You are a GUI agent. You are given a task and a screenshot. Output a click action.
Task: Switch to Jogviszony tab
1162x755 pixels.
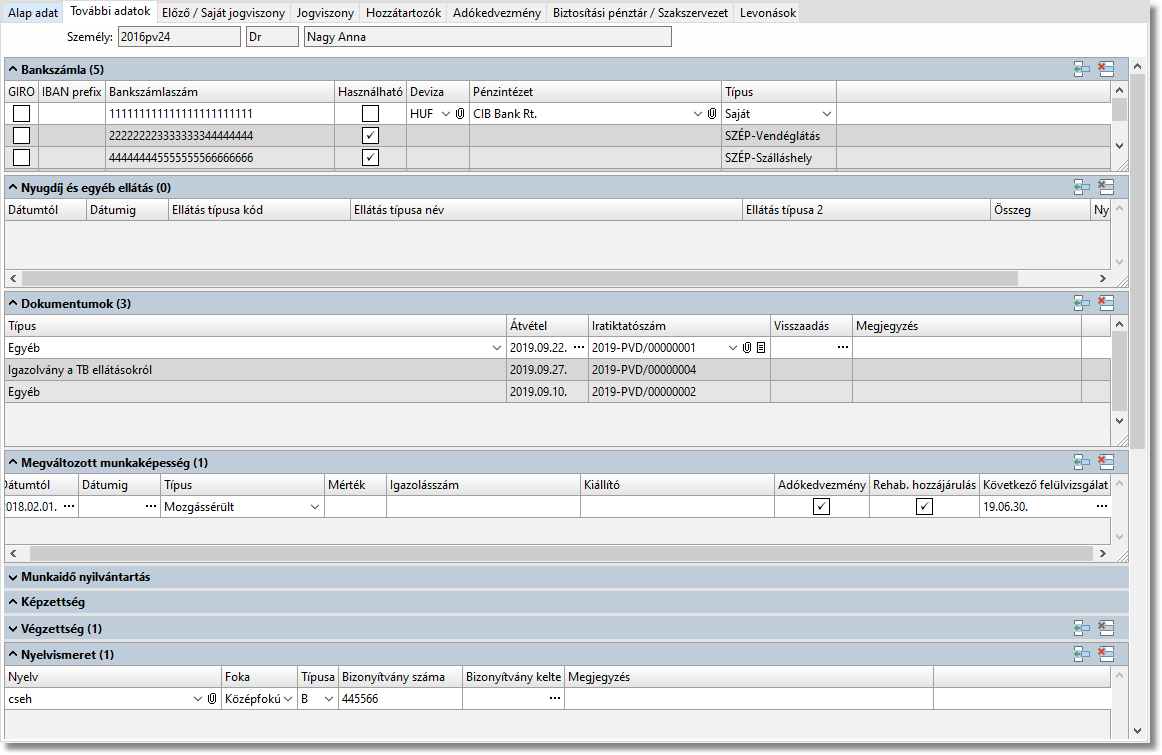click(325, 13)
